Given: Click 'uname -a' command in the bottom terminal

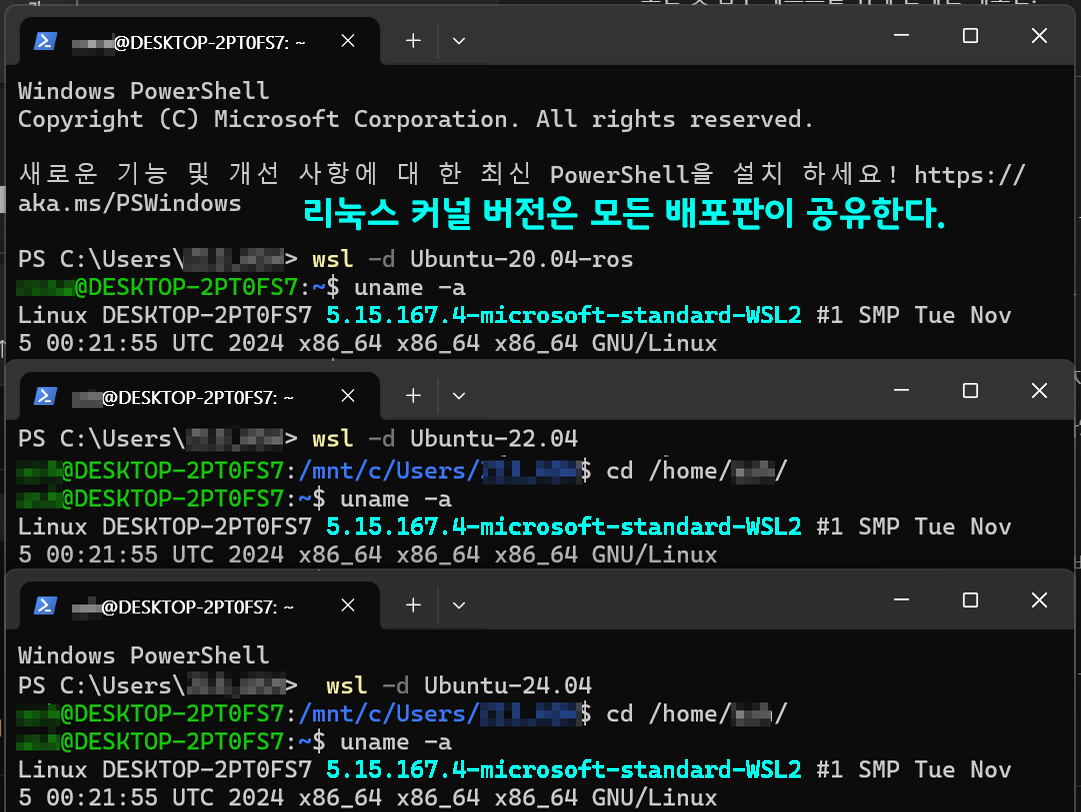Looking at the screenshot, I should 396,742.
